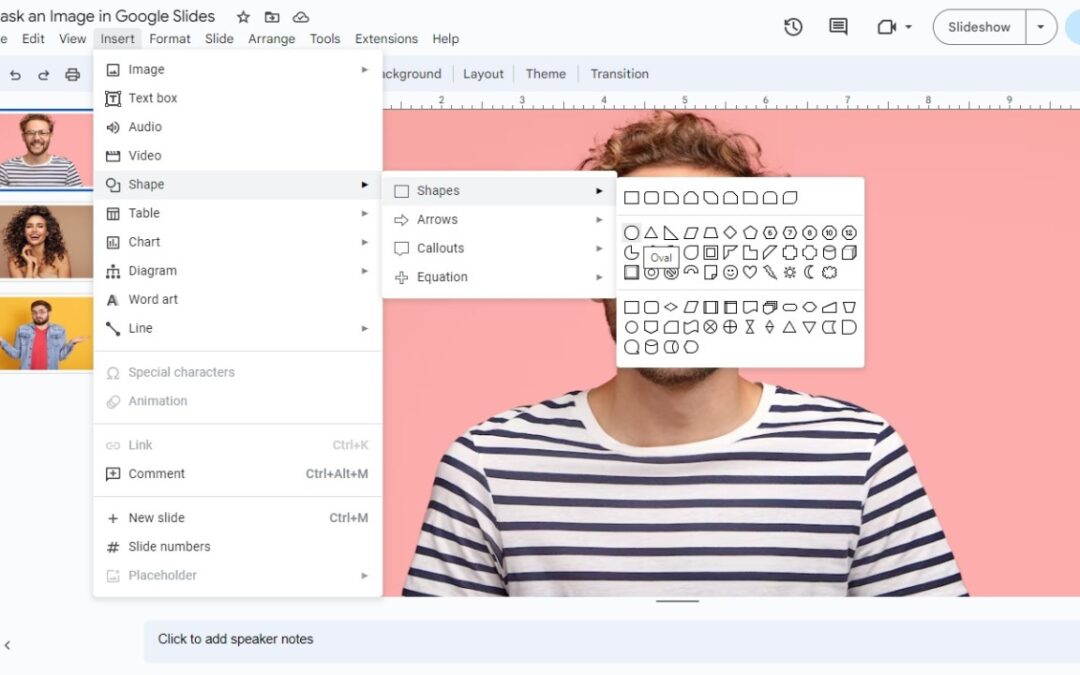Select the sun shape
This screenshot has width=1080, height=675.
tap(788, 272)
